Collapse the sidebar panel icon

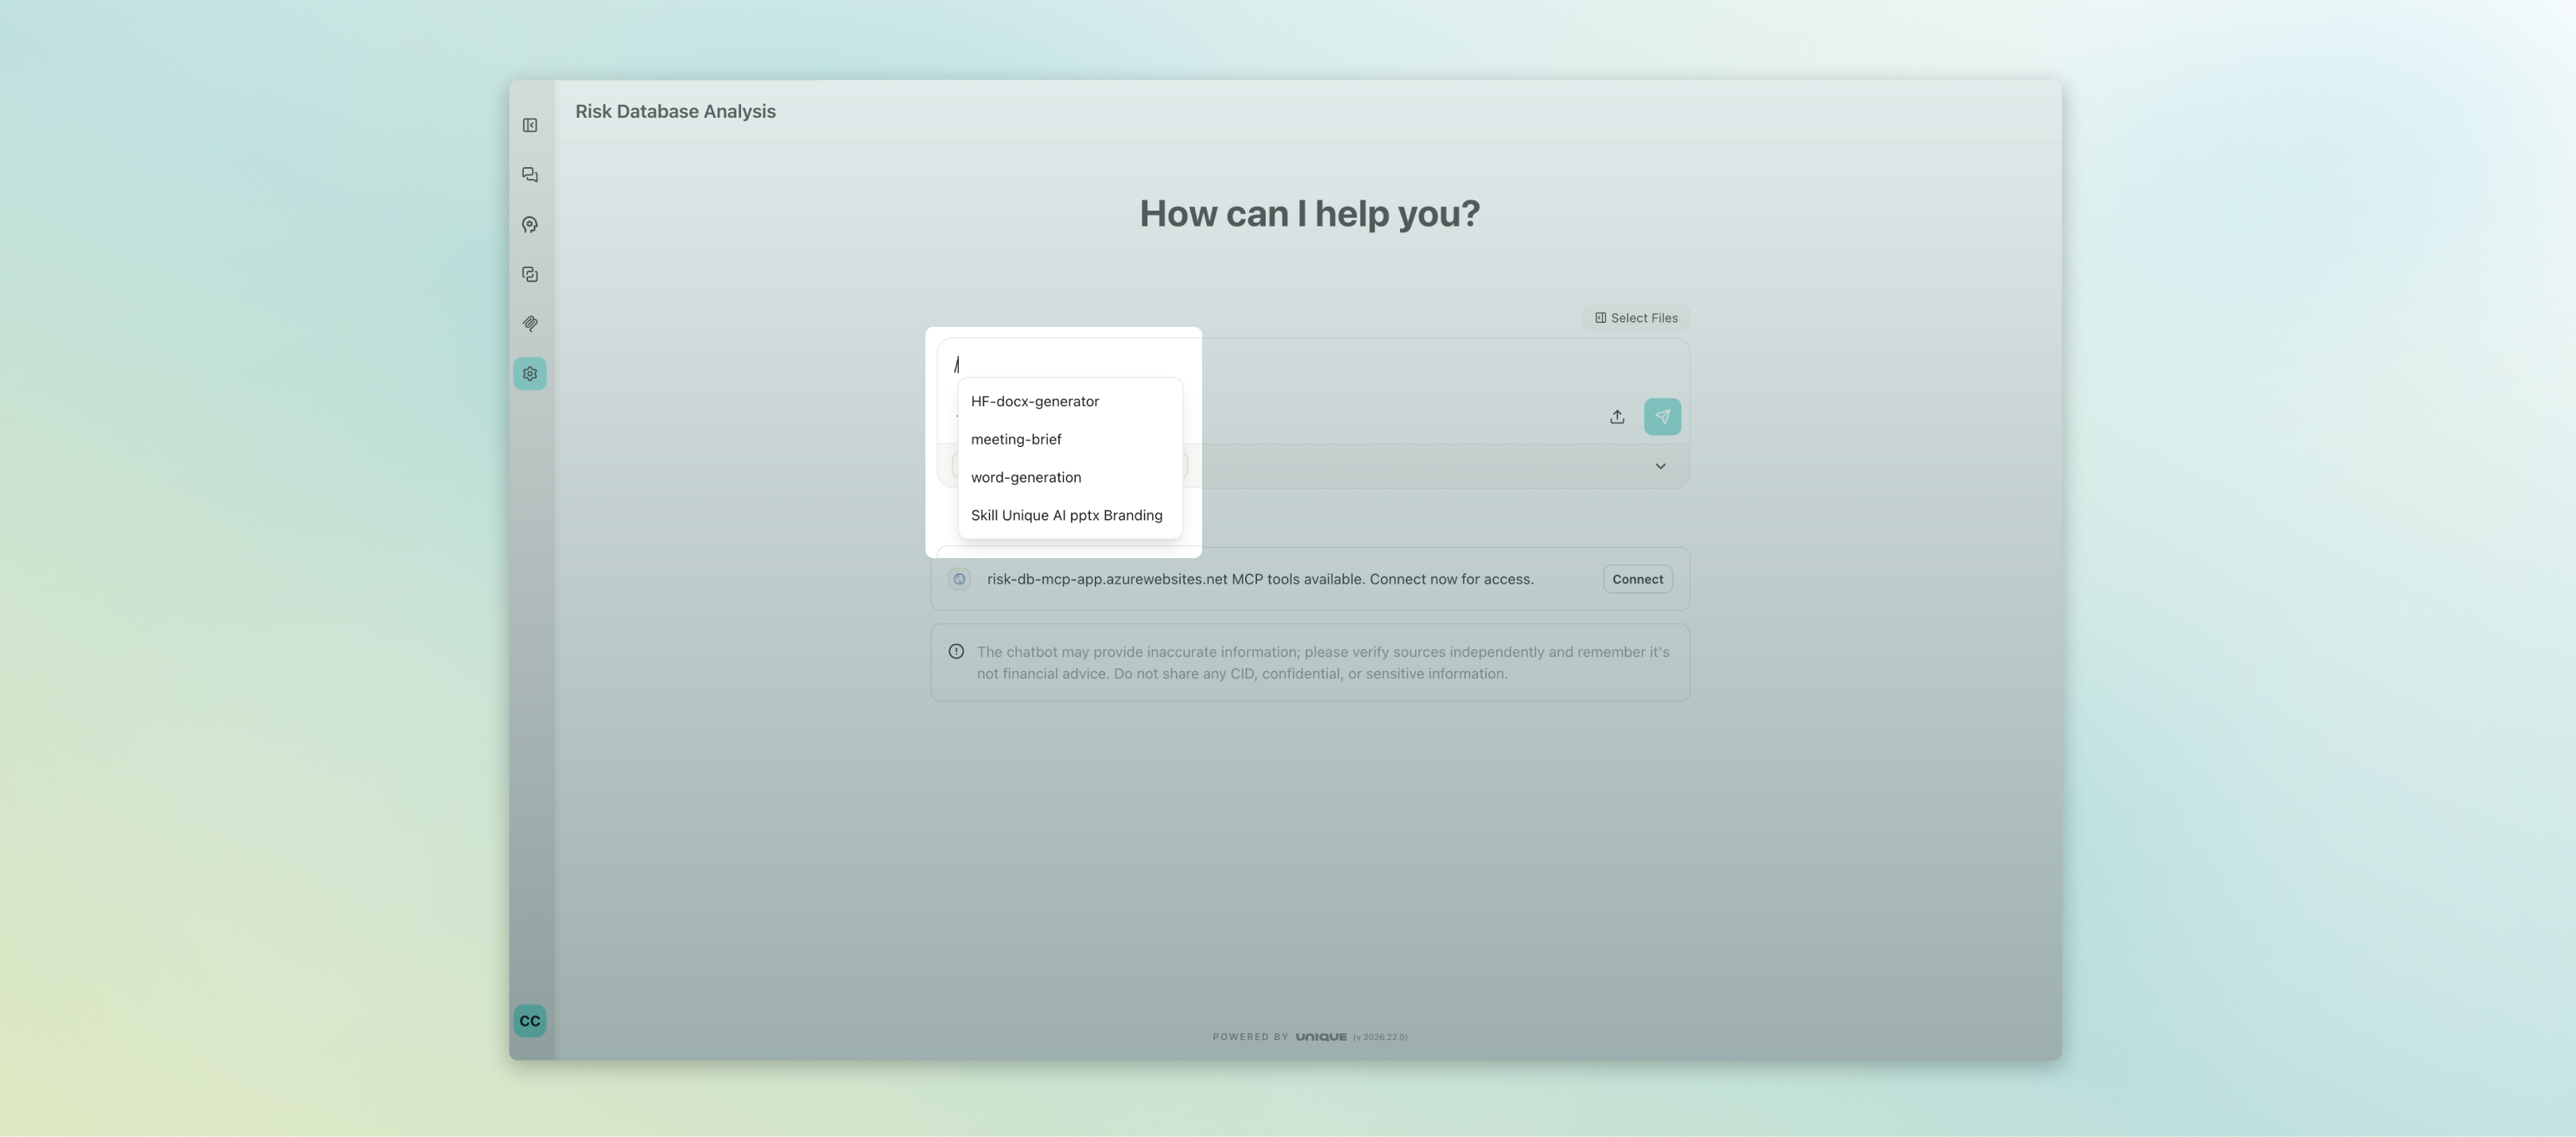pos(530,125)
